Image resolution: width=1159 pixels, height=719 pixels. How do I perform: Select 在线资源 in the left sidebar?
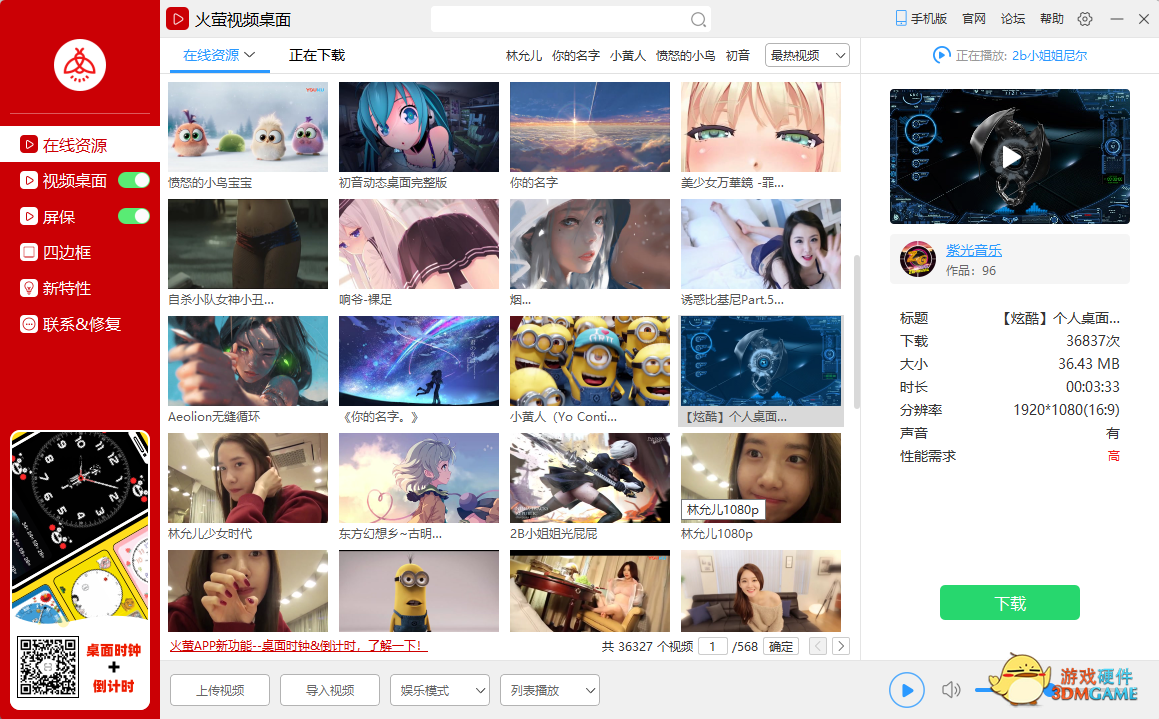click(80, 145)
